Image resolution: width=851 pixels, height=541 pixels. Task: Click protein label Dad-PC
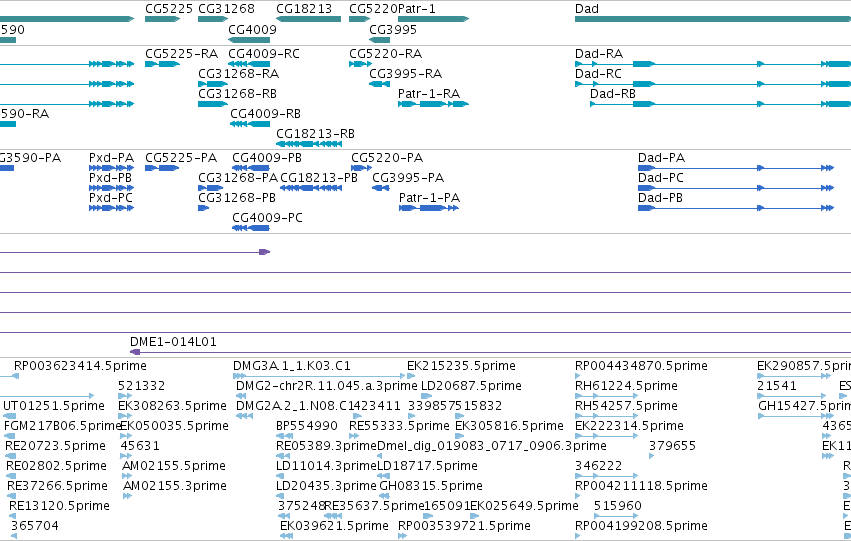pyautogui.click(x=661, y=178)
